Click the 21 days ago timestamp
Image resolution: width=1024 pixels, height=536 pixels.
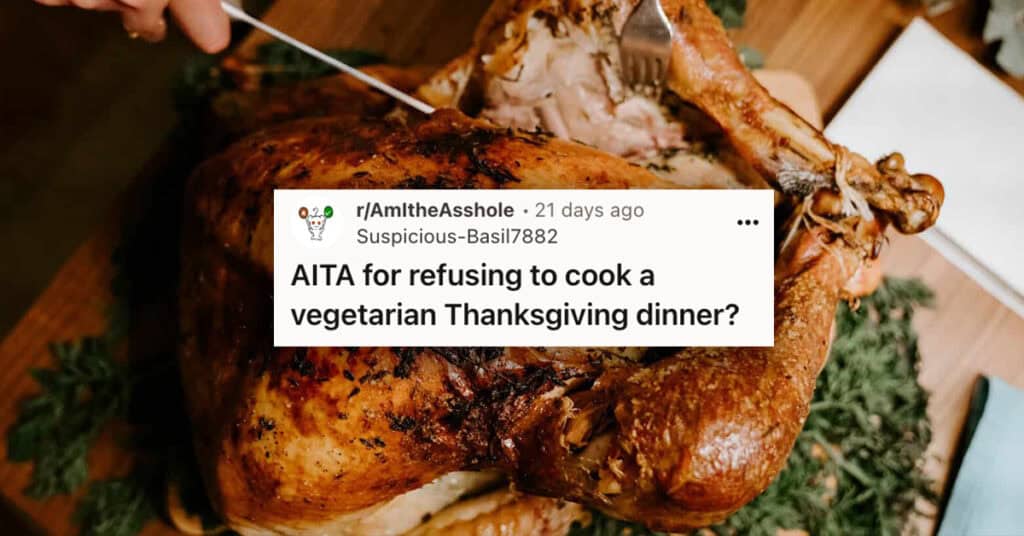(x=589, y=210)
